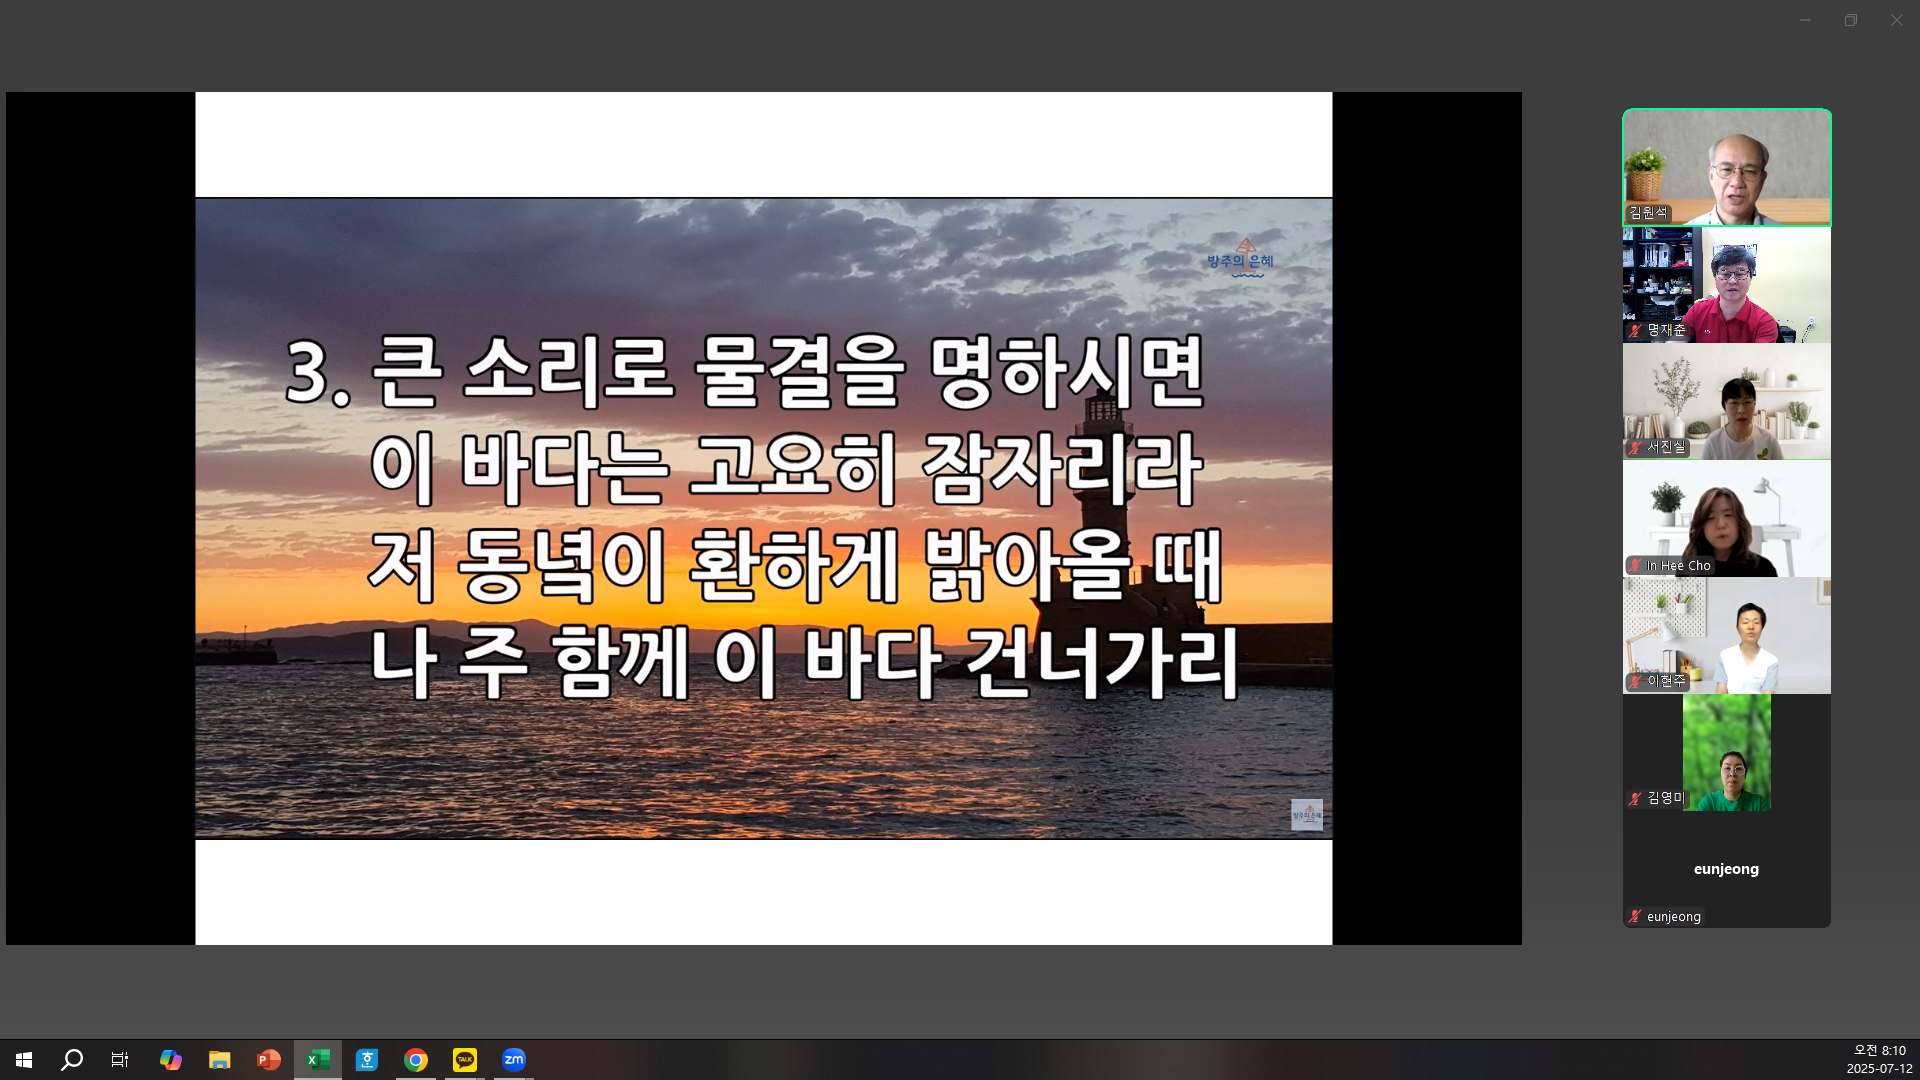Click the mute indicator on 서진실's video tile

pyautogui.click(x=1634, y=448)
